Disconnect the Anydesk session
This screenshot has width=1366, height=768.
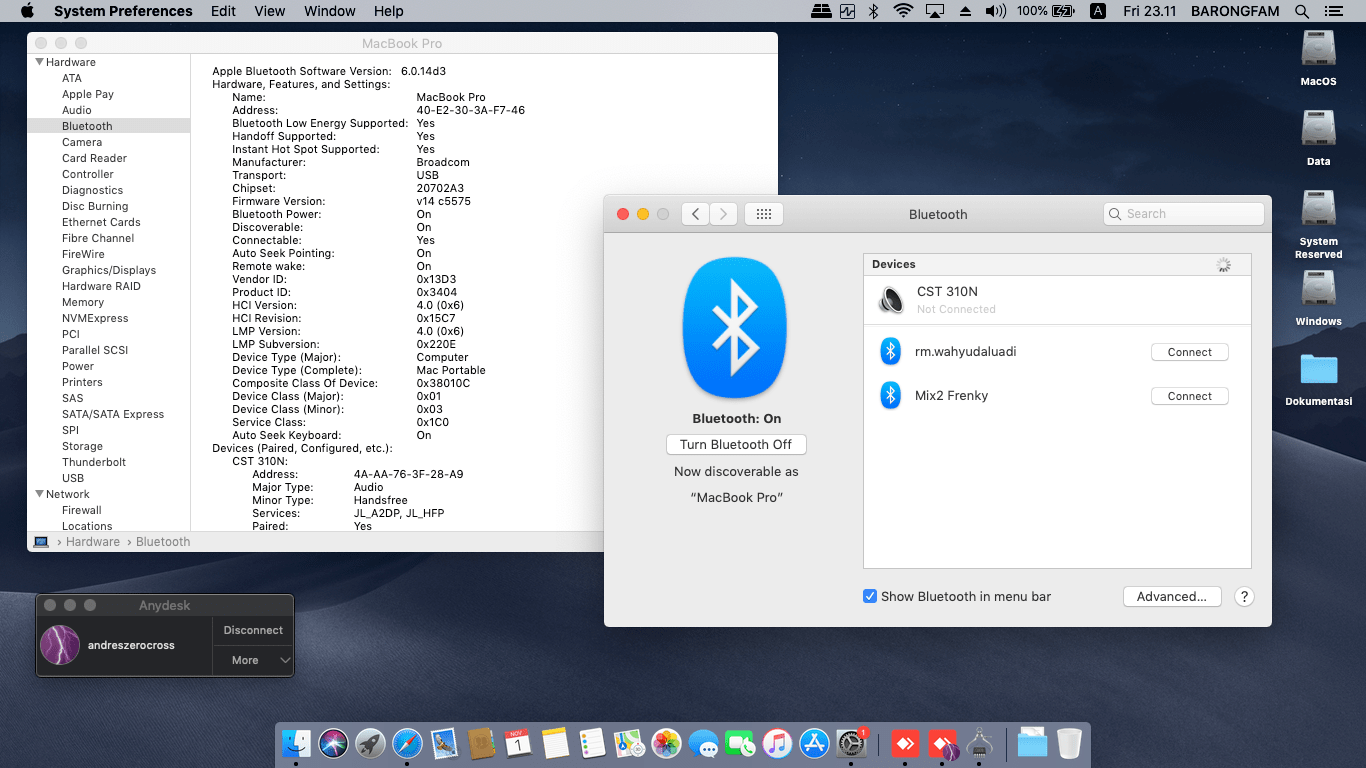[253, 630]
